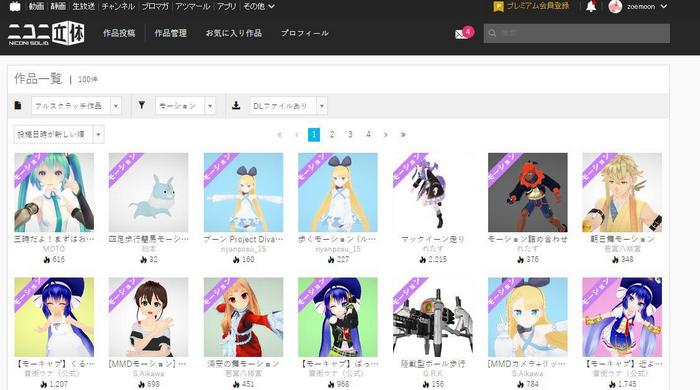Go to page 2 of results
This screenshot has width=700, height=390.
click(x=332, y=134)
